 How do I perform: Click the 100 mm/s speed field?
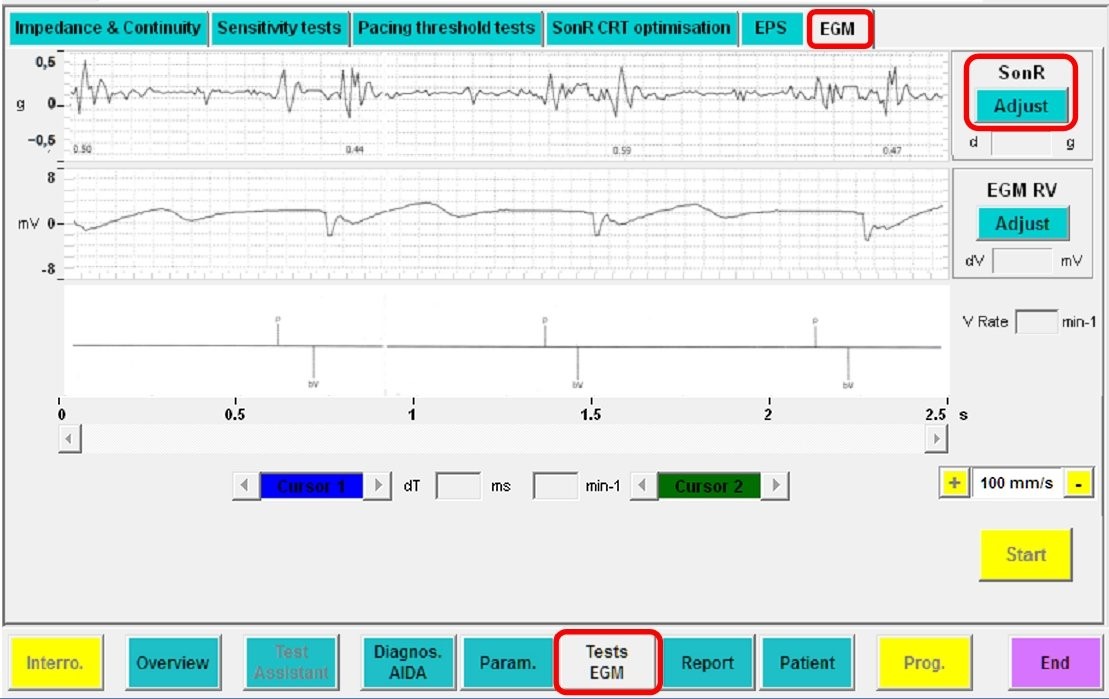pos(1016,483)
